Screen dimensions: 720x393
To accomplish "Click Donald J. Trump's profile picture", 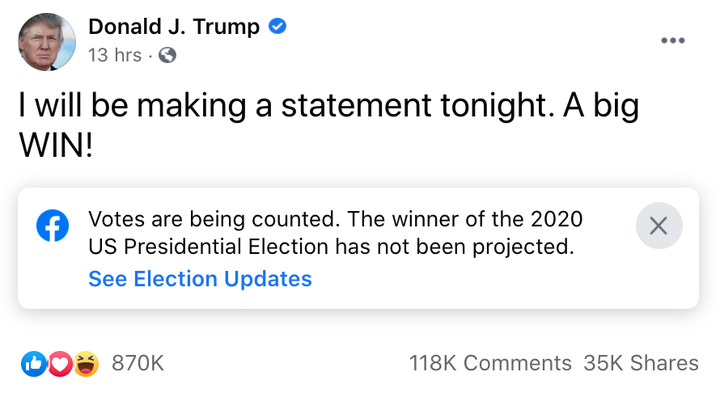I will tap(47, 42).
